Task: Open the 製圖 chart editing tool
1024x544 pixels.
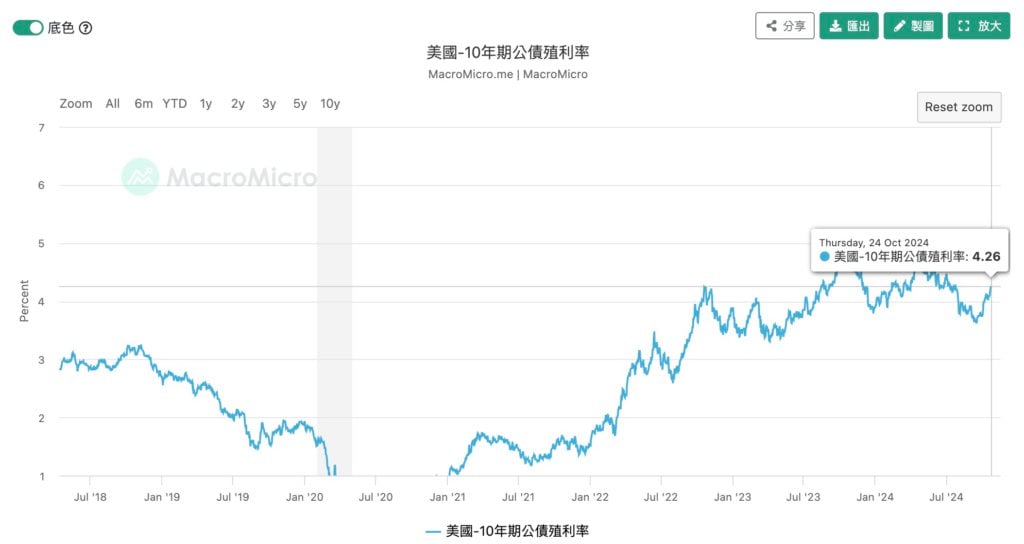Action: [x=911, y=26]
